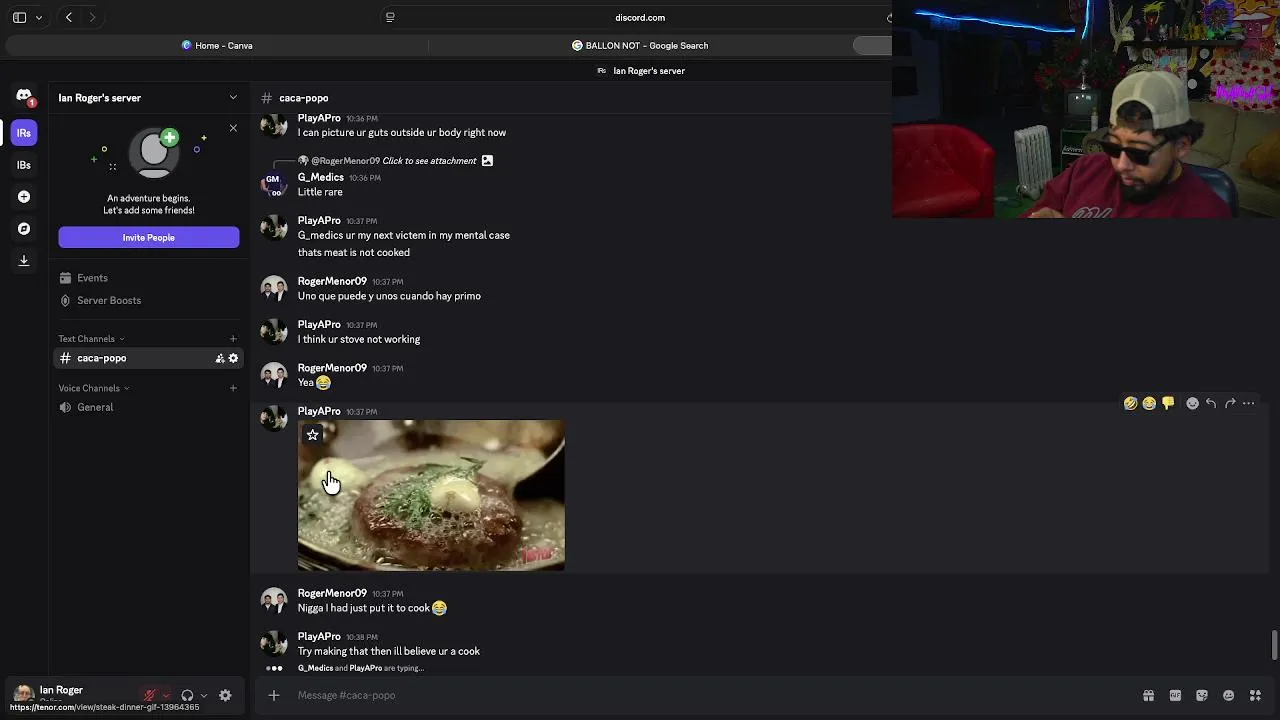1280x720 pixels.
Task: Favorite the steak GIF with star
Action: (313, 434)
